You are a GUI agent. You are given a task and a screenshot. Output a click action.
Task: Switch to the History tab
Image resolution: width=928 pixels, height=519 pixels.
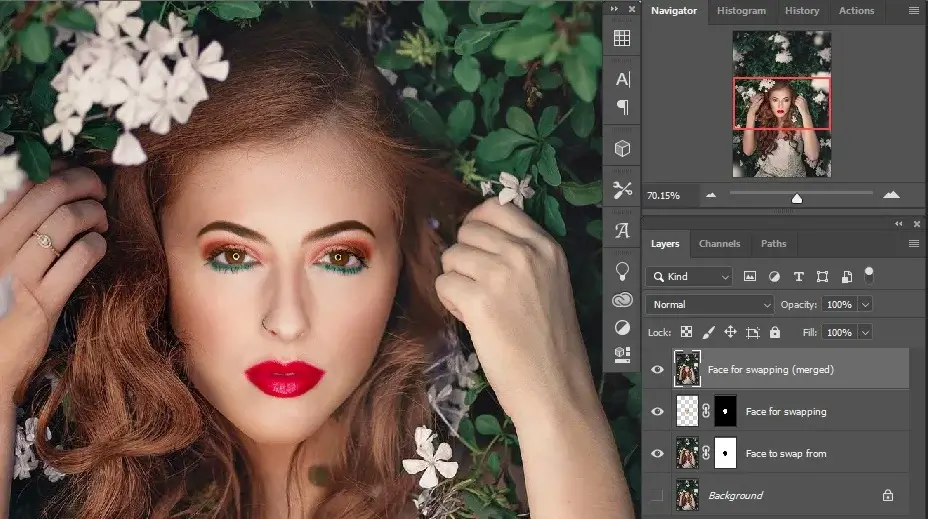802,11
